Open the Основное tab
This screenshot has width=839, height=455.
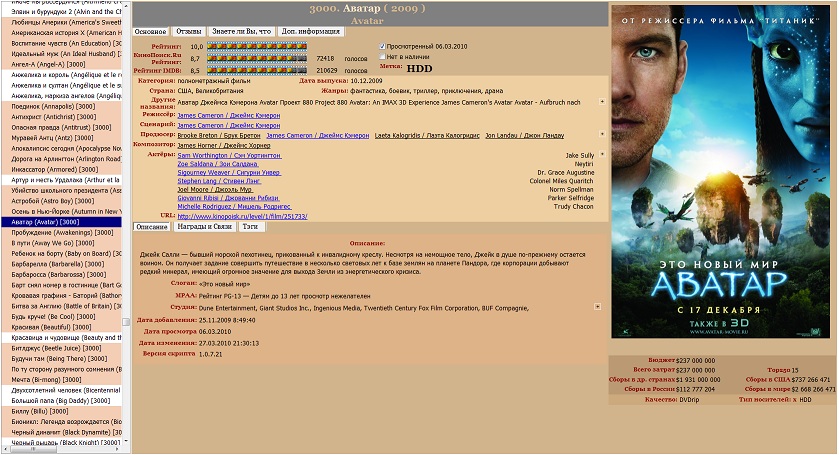click(x=150, y=32)
